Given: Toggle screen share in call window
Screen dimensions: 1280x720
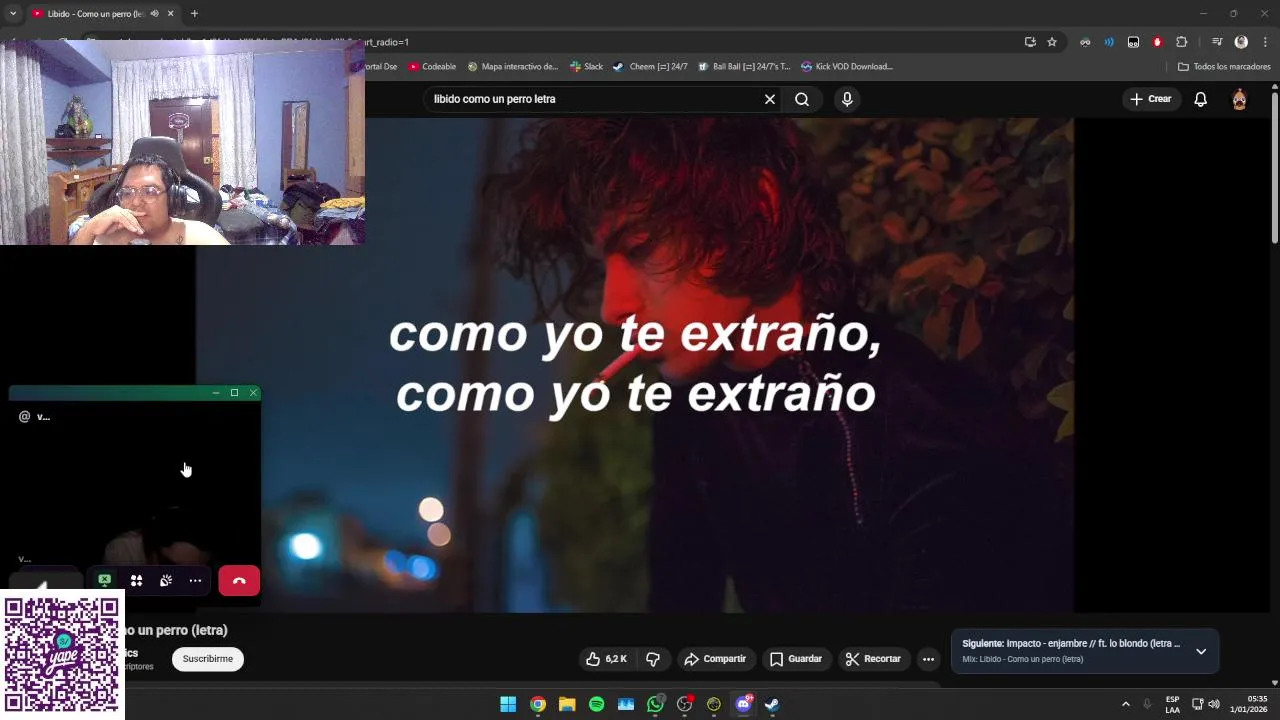Looking at the screenshot, I should click(104, 581).
